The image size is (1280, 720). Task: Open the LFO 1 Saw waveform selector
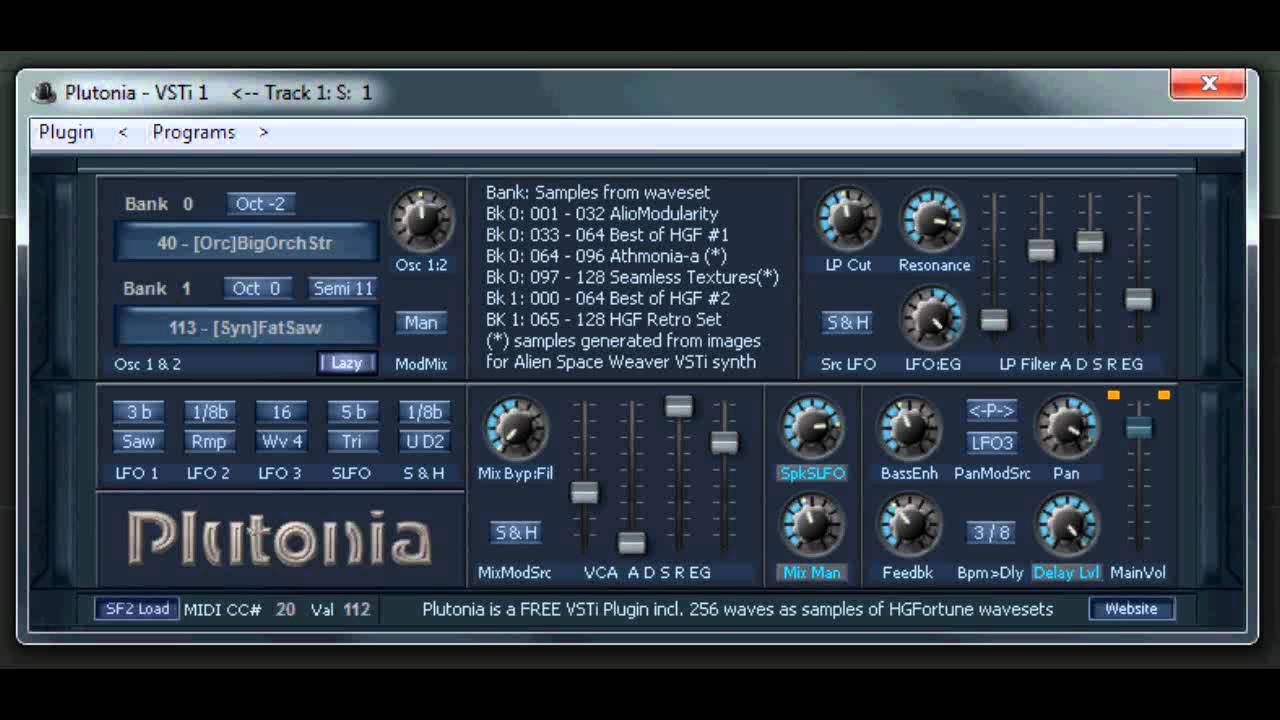coord(139,441)
